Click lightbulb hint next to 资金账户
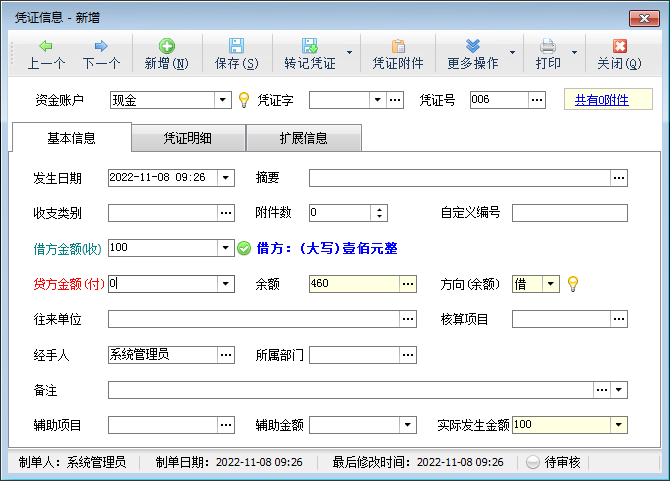Screen dimensions: 670x481 [x=243, y=100]
